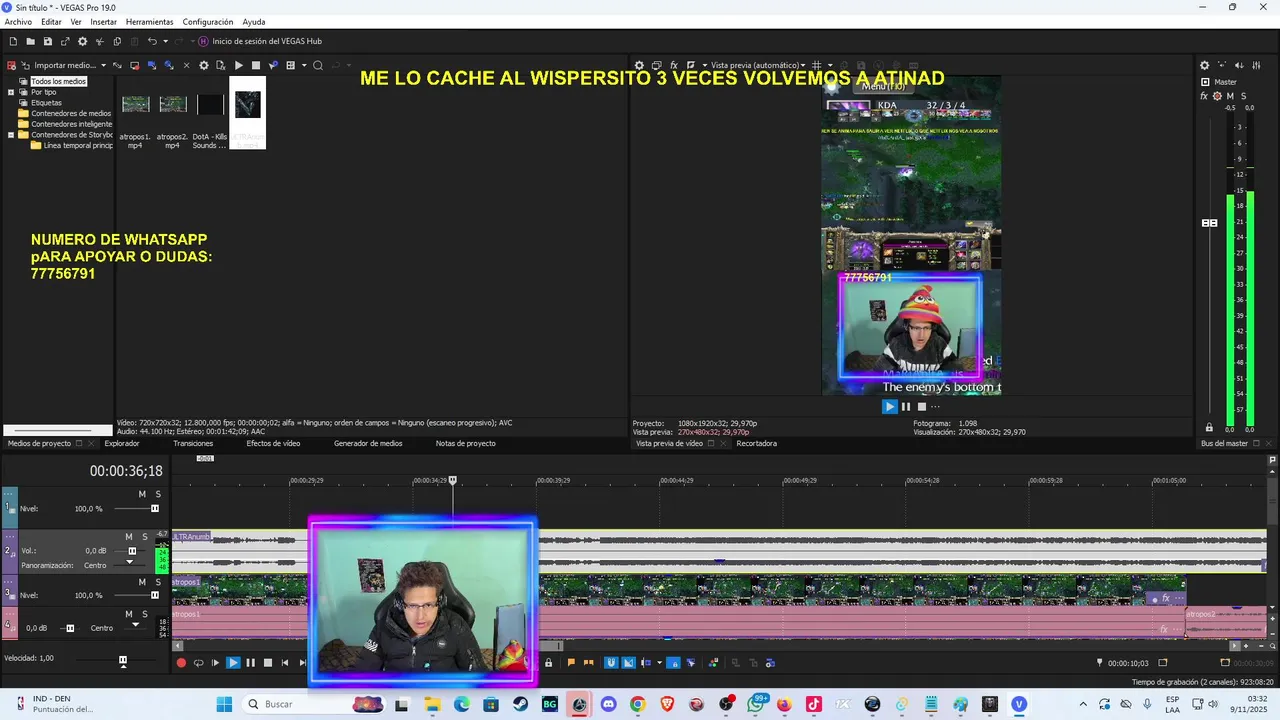
Task: Start media preview play in Project Media toolbar
Action: pos(238,65)
